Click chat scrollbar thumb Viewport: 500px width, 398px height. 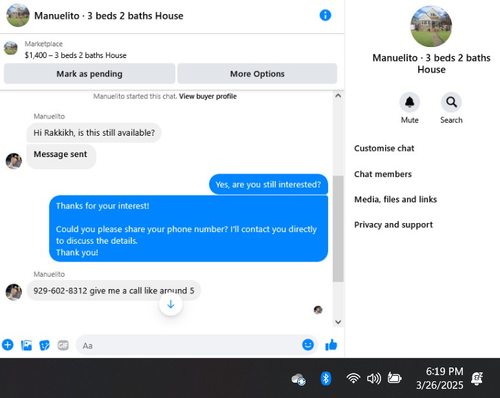click(x=338, y=229)
